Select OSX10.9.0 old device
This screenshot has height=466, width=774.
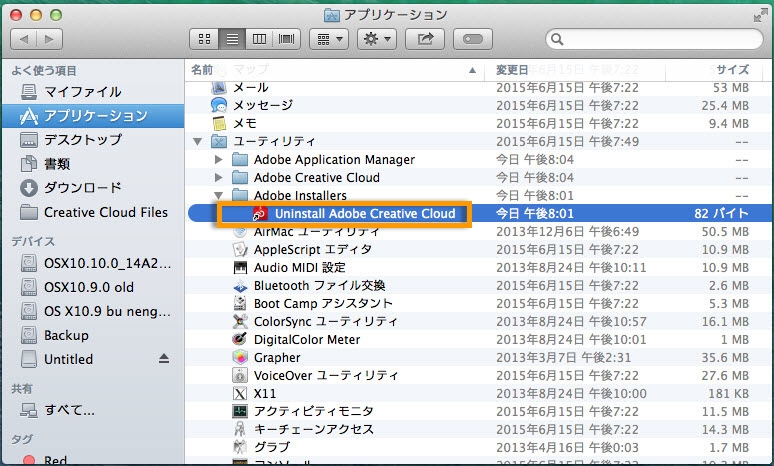coord(93,287)
